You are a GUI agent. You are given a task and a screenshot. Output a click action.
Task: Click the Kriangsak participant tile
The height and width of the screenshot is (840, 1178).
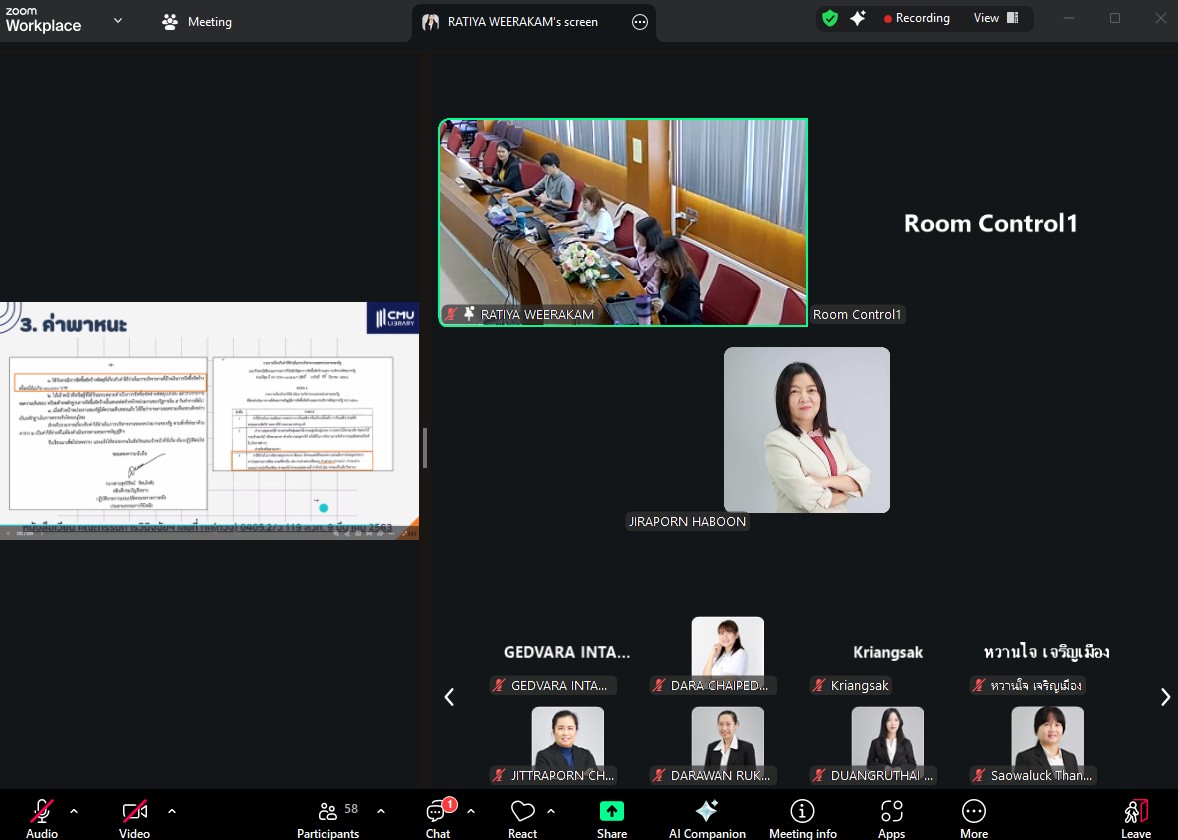point(887,655)
